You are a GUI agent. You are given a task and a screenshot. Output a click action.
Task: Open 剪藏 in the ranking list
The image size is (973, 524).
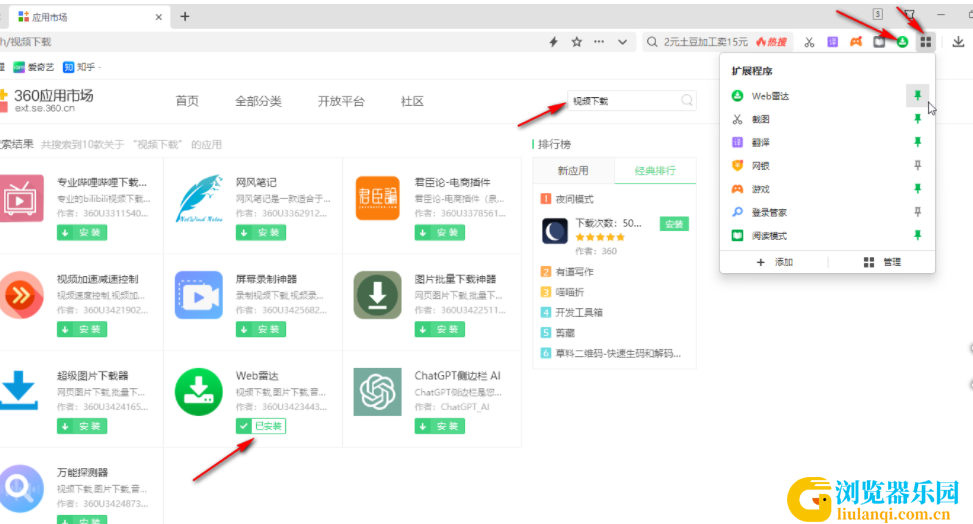(x=565, y=333)
